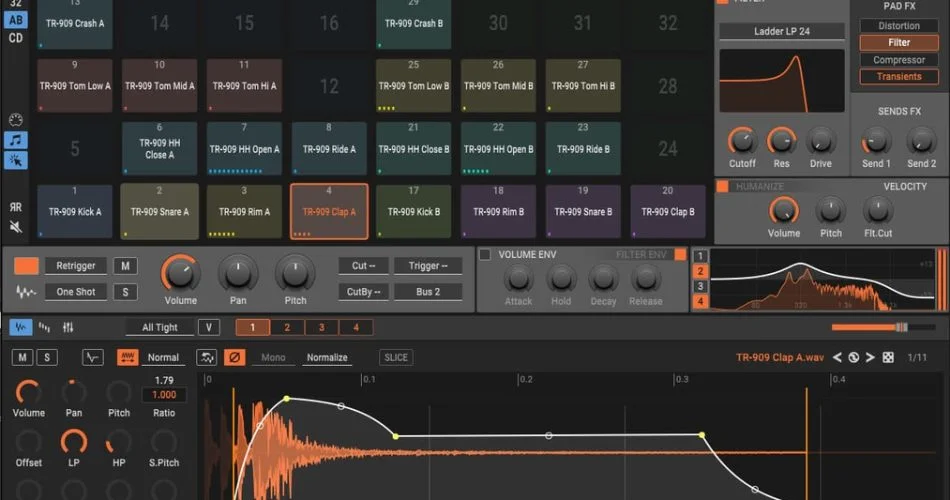
Task: Click the Normalize button
Action: [327, 358]
